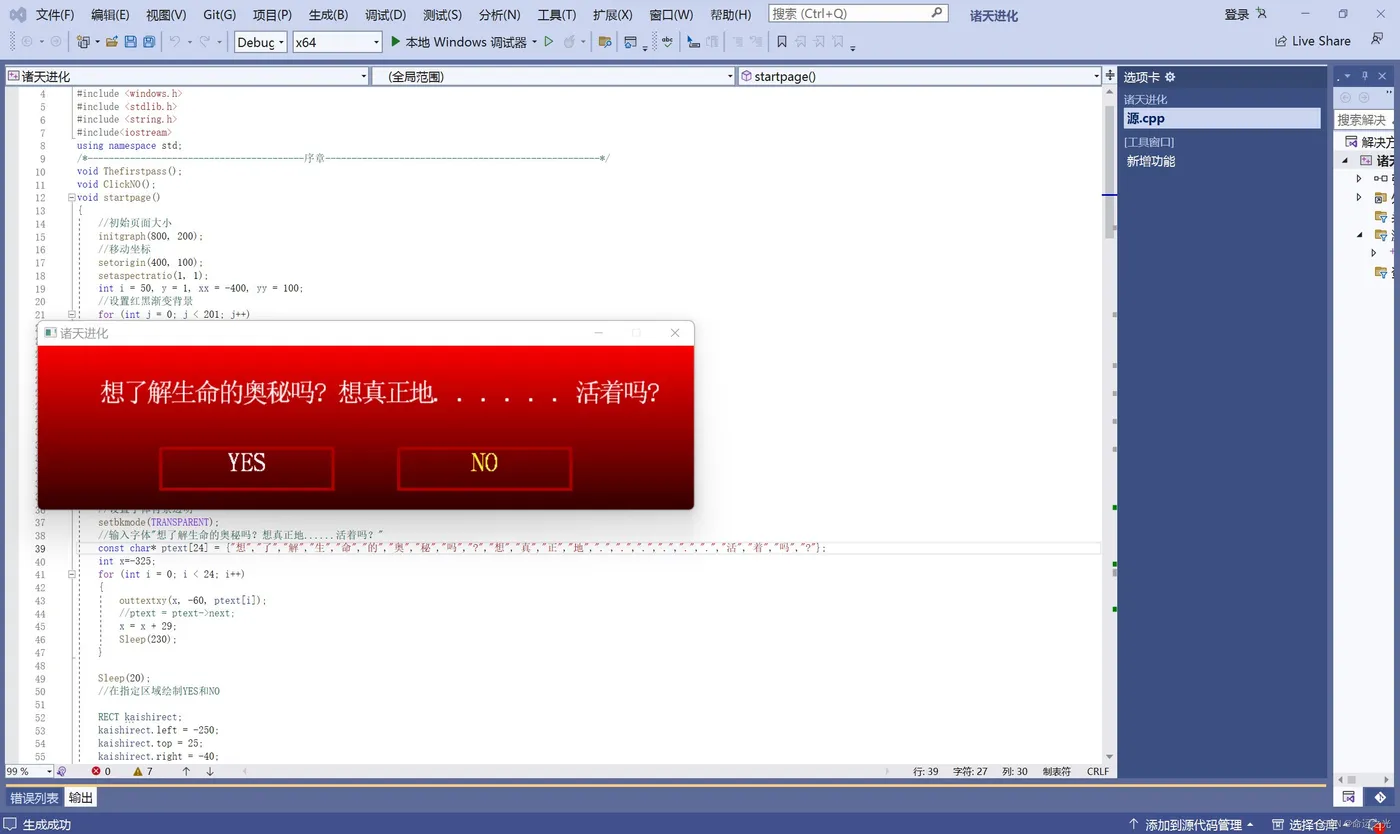Click Git Changes tab icon at bottom right
The width and height of the screenshot is (1400, 834).
(x=1380, y=797)
